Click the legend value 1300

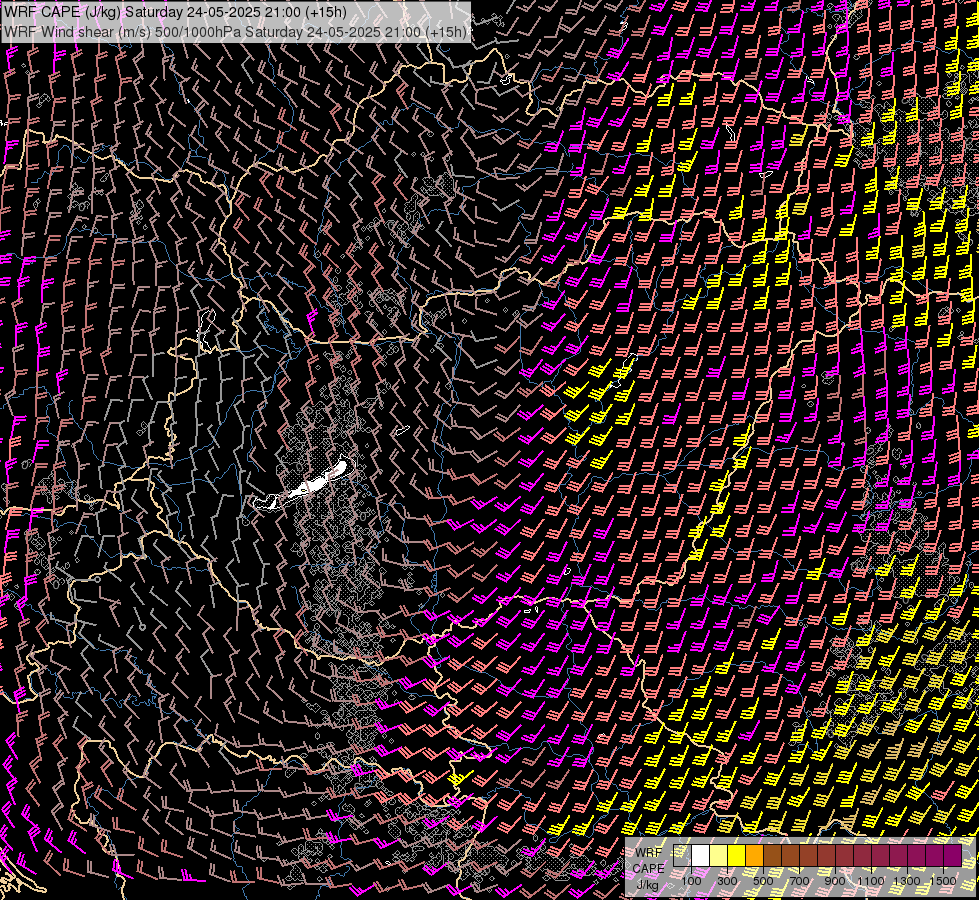907,881
